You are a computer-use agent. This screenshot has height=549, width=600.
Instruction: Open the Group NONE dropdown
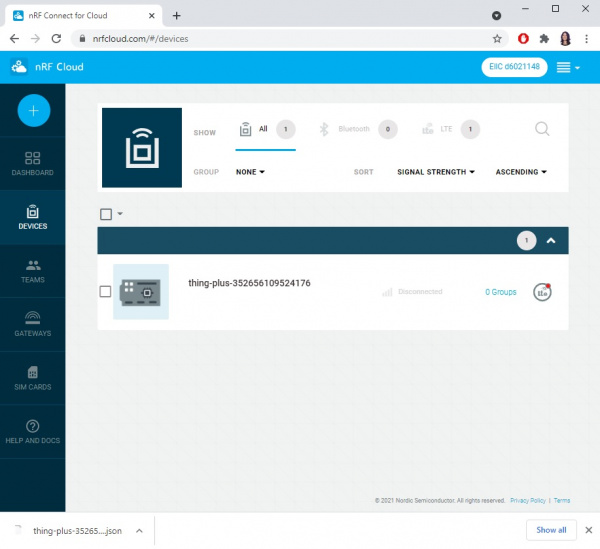click(250, 172)
